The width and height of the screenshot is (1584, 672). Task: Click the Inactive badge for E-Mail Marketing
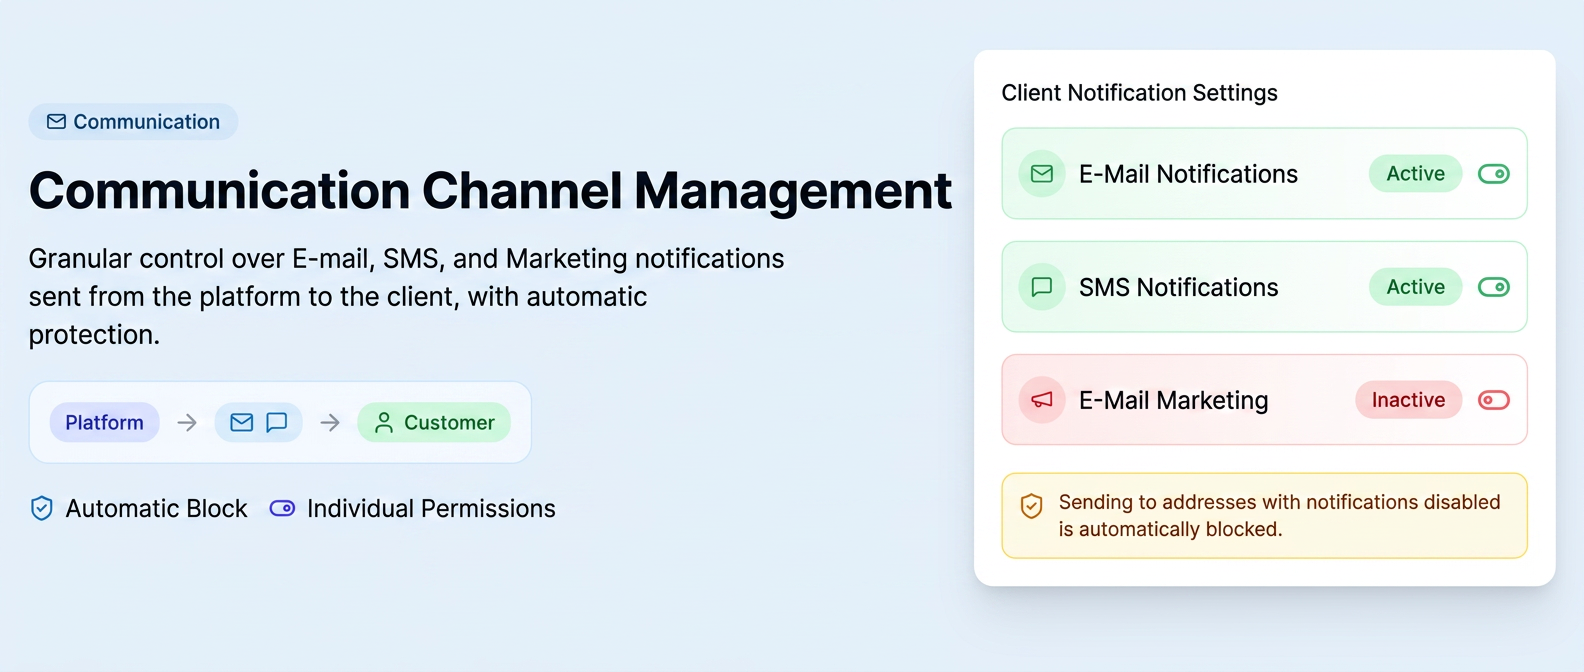coord(1408,400)
